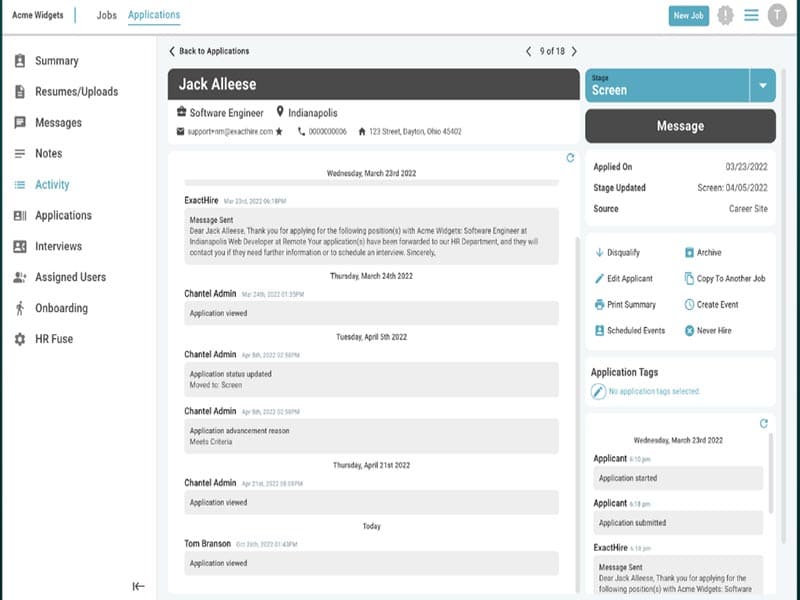Click the Disqualify arrow icon

click(x=599, y=253)
